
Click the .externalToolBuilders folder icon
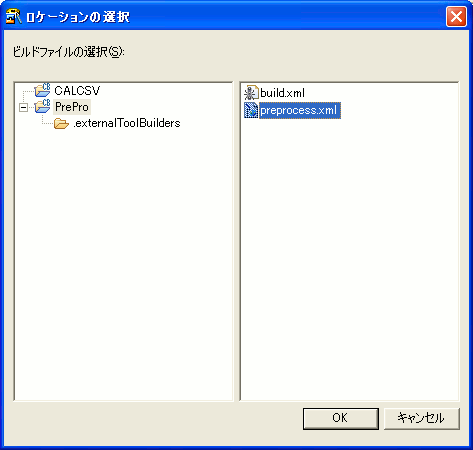[x=61, y=123]
